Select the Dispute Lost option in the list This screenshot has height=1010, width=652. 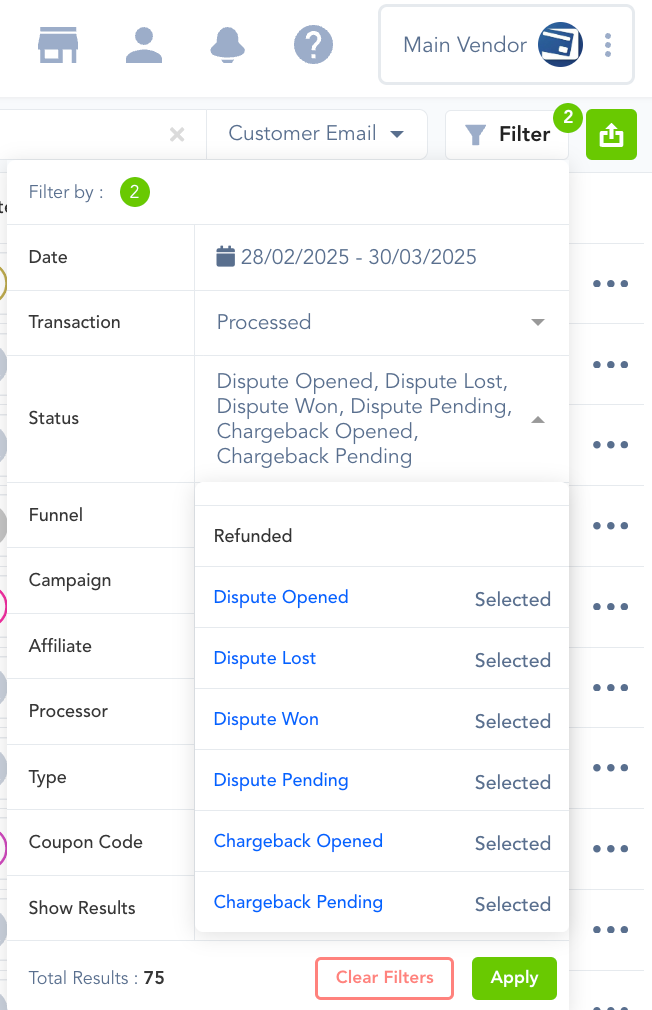(382, 658)
